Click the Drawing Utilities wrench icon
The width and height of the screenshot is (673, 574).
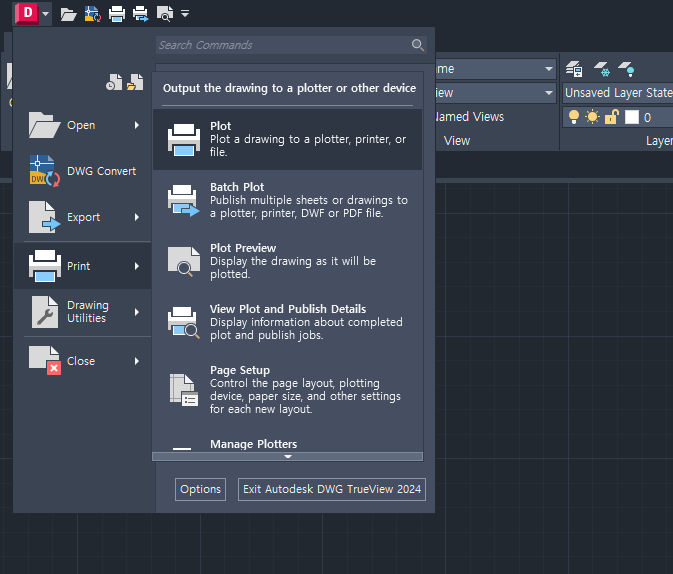pyautogui.click(x=44, y=312)
